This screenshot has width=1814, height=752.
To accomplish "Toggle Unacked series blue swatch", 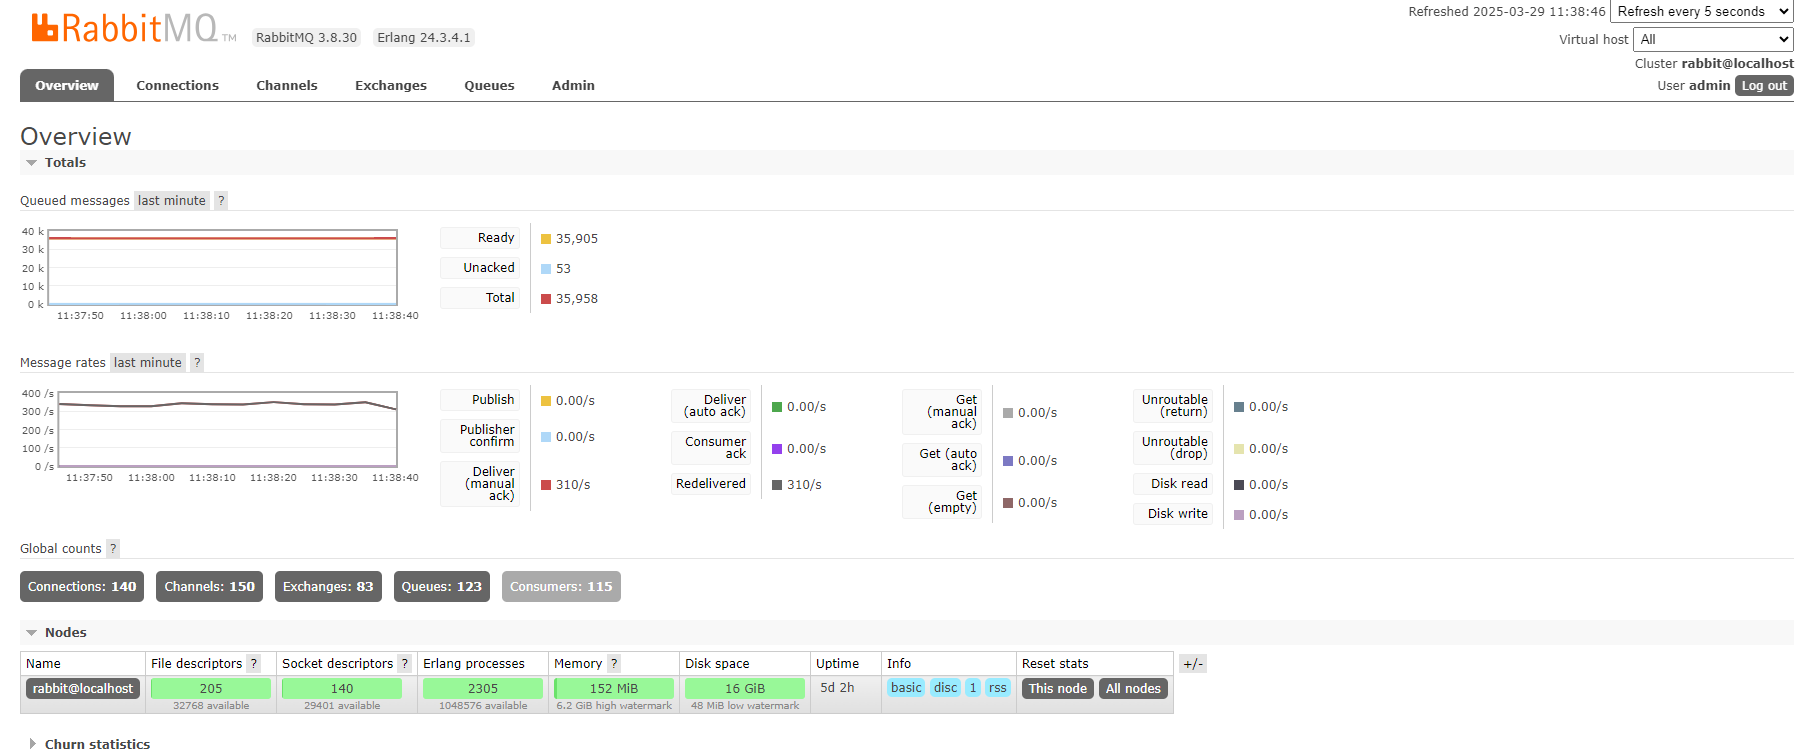I will [546, 269].
